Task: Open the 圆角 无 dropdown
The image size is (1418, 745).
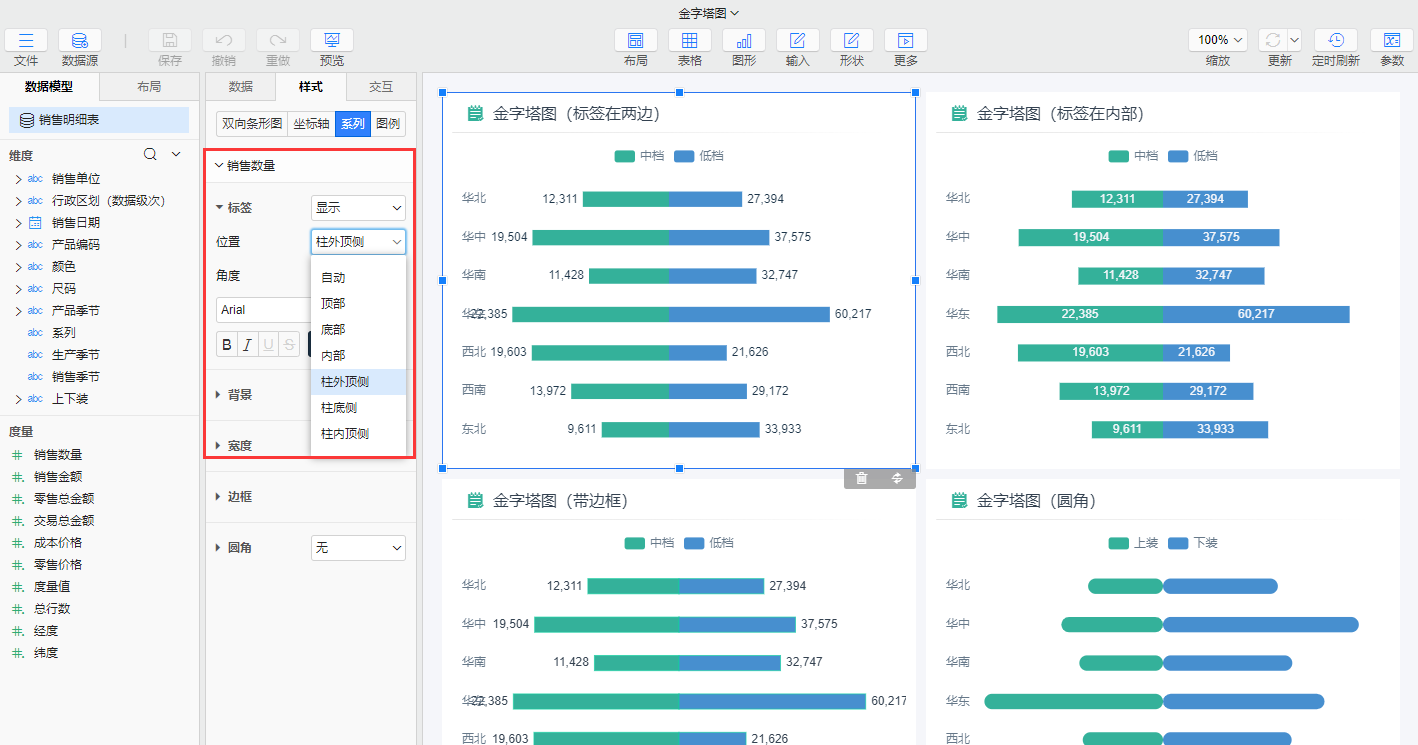Action: 358,548
